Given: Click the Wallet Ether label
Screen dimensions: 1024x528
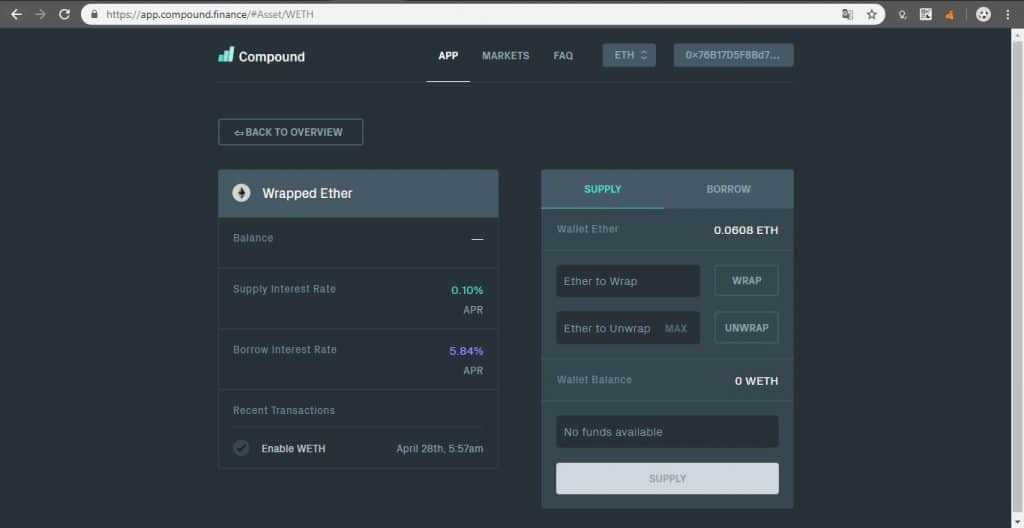Looking at the screenshot, I should pyautogui.click(x=588, y=229).
